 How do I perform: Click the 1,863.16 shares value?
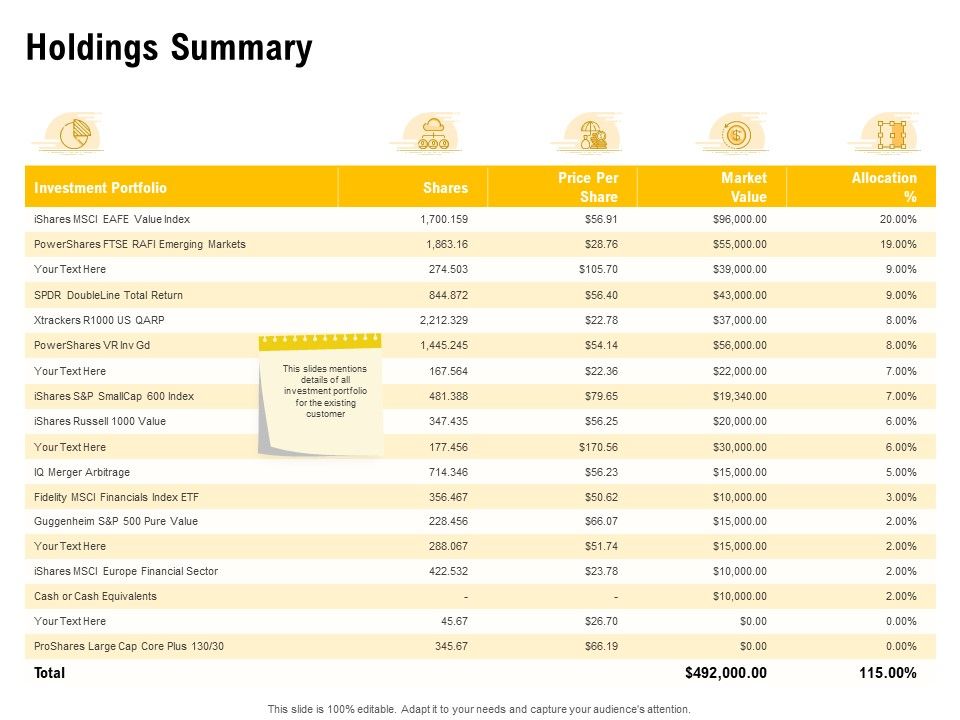(x=447, y=244)
